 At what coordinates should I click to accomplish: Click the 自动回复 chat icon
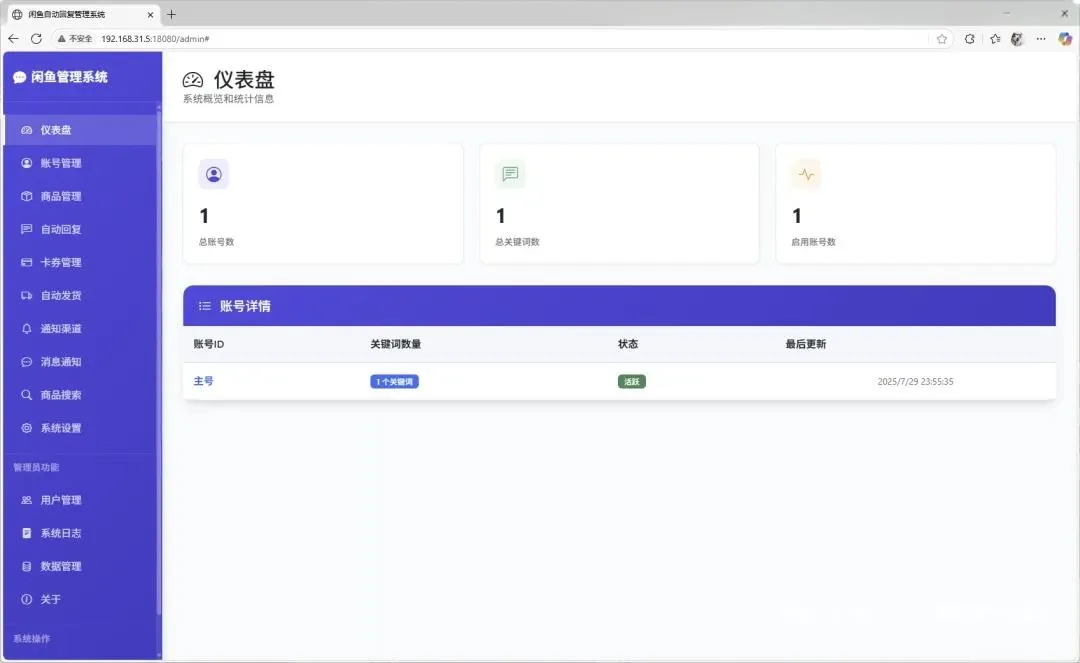[x=26, y=229]
